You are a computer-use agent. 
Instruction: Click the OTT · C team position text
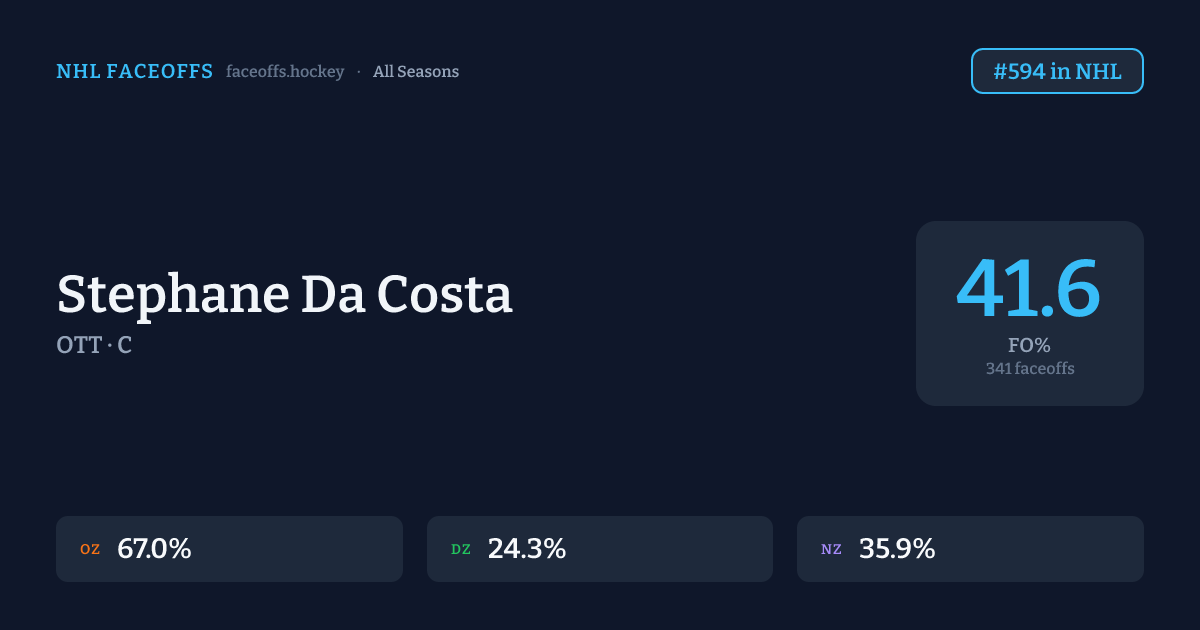tap(94, 346)
